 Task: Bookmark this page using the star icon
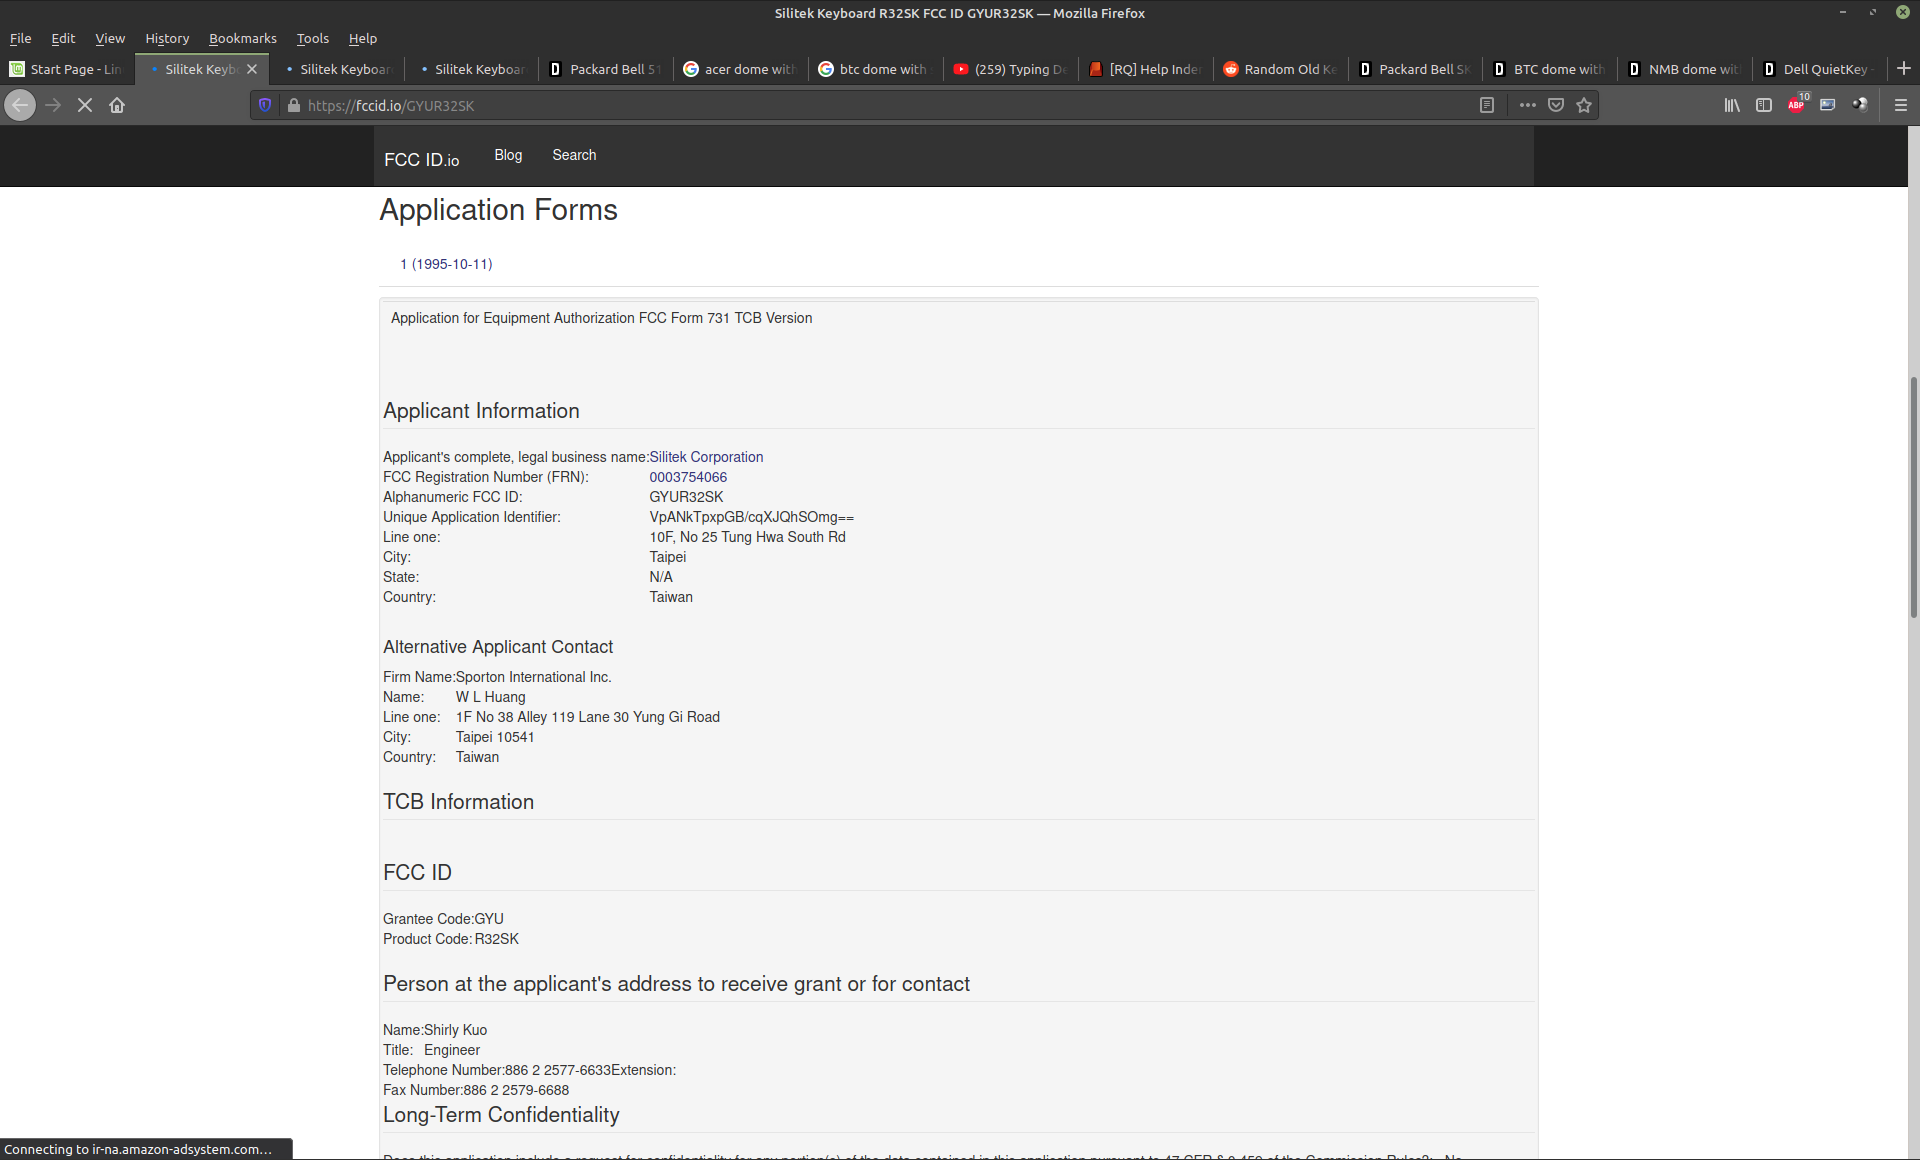(1584, 104)
